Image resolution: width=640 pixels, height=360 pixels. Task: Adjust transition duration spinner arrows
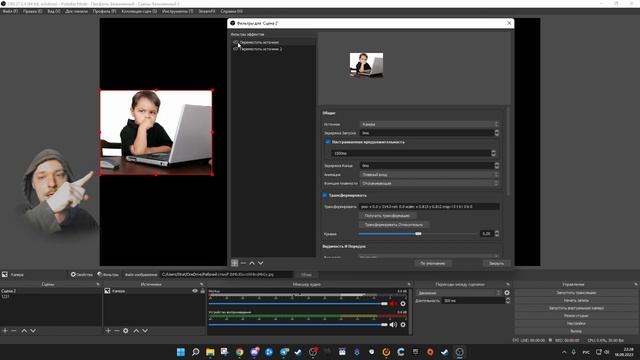click(x=508, y=300)
